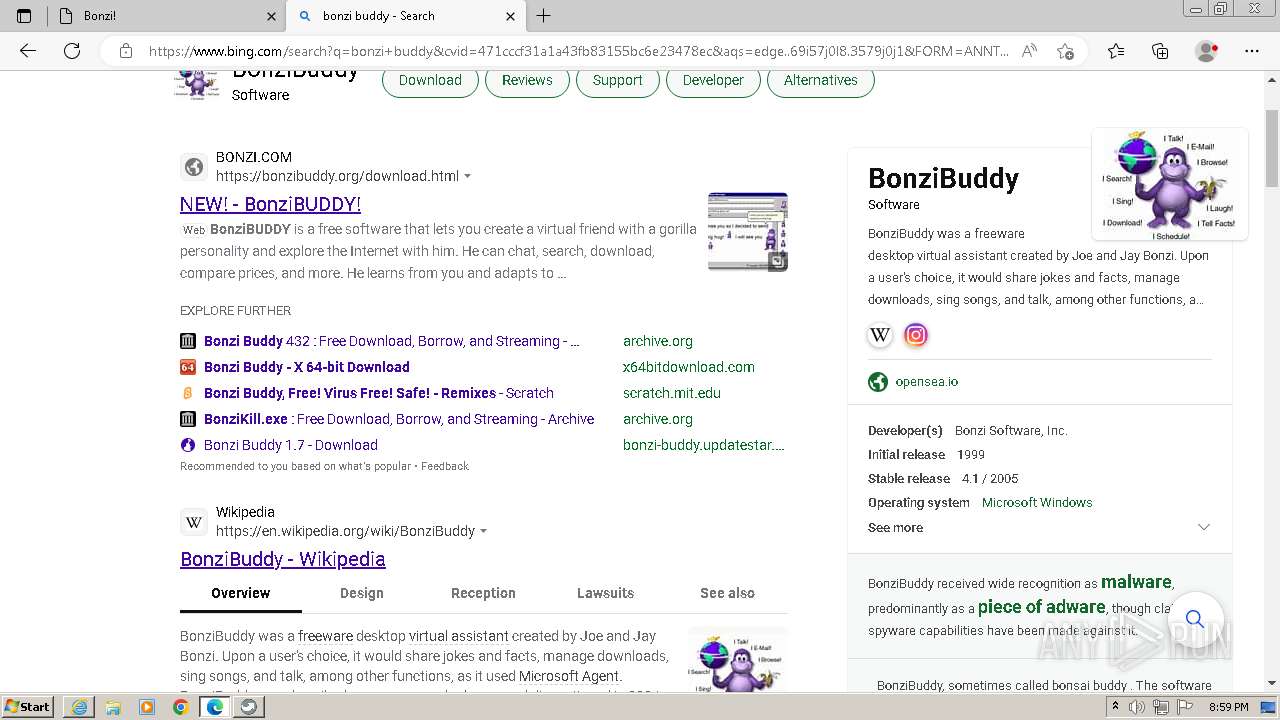Screen dimensions: 1280x720
Task: Switch to the See also tab
Action: pyautogui.click(x=727, y=593)
